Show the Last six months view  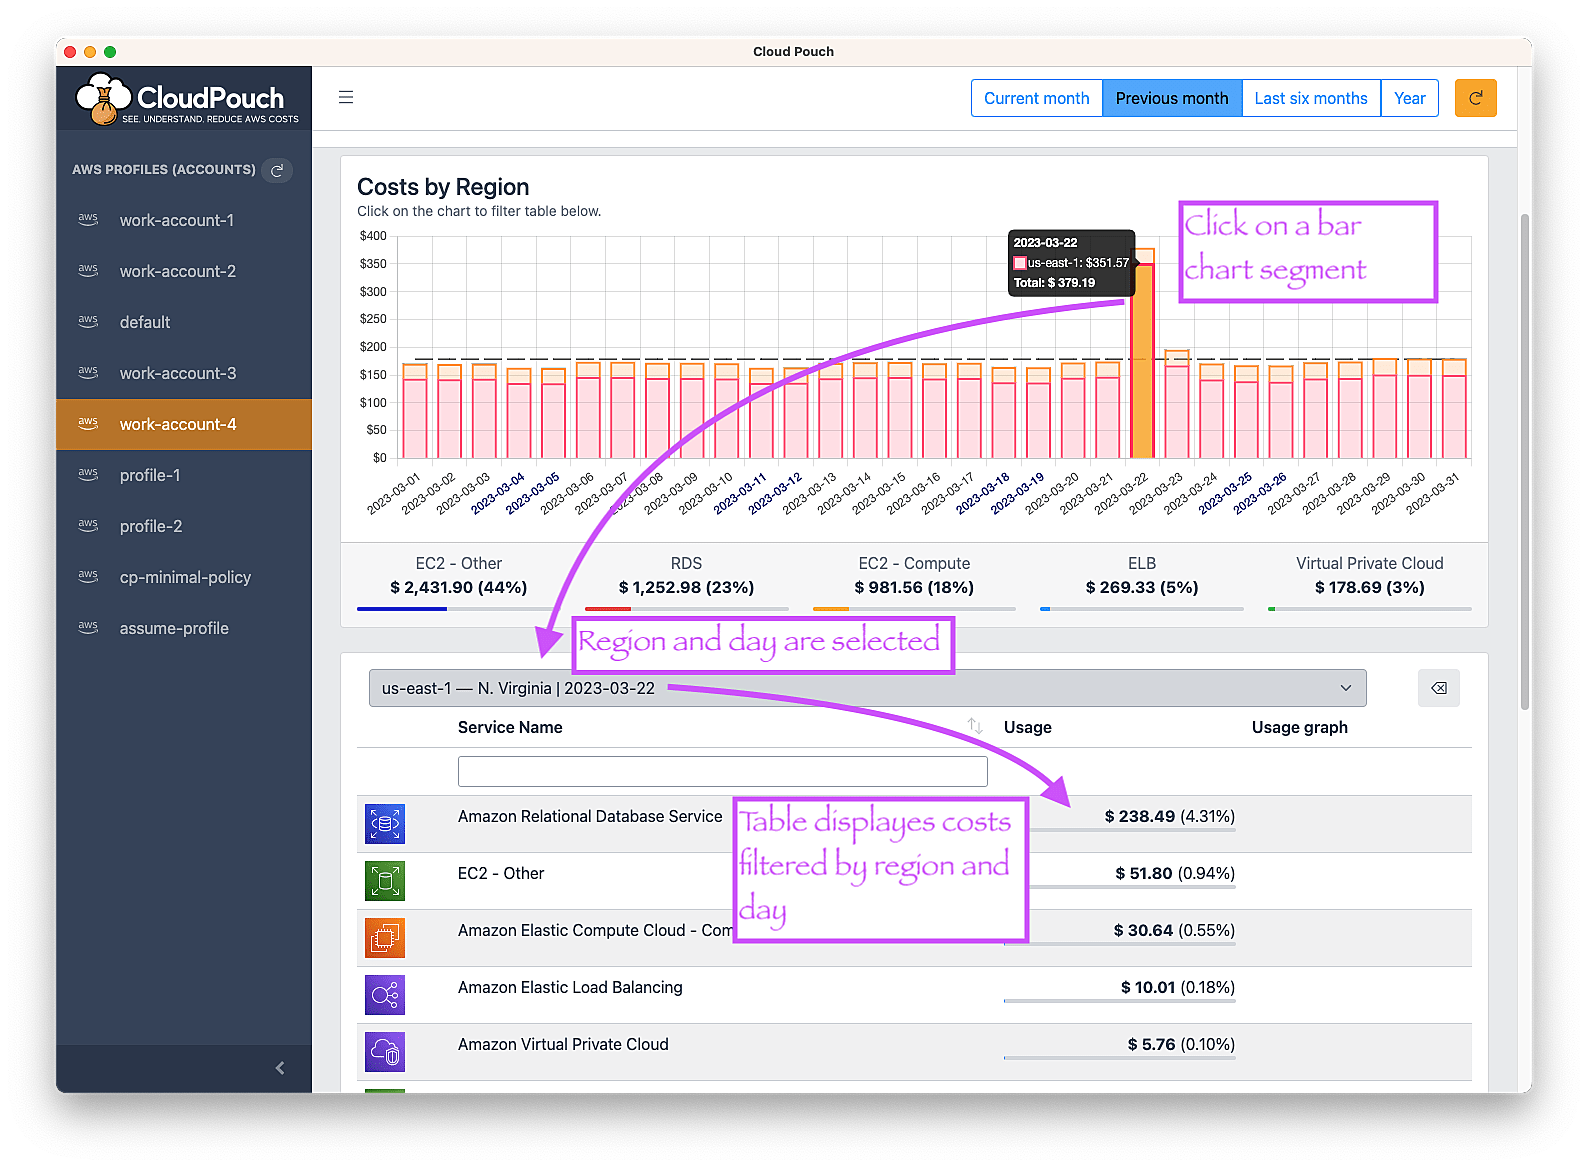pyautogui.click(x=1311, y=98)
